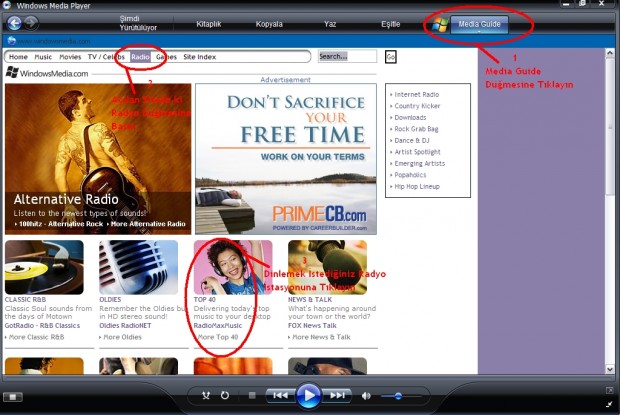Click the Windows logo next to Media Guide

pos(440,25)
